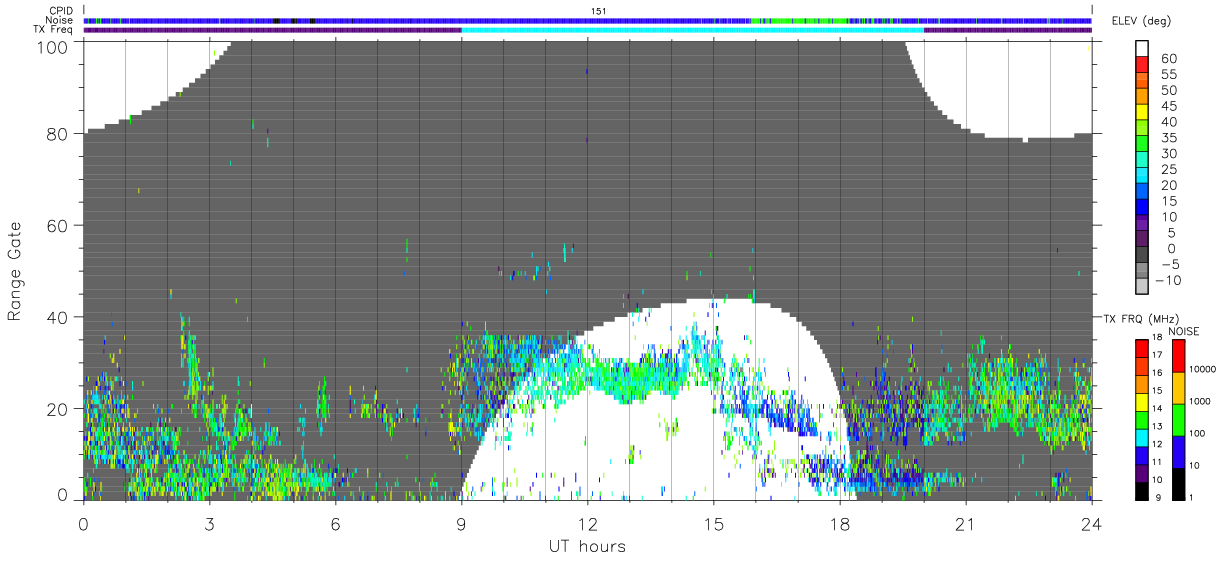Click the 'CPID' label
This screenshot has height=567, width=1228.
tap(60, 10)
